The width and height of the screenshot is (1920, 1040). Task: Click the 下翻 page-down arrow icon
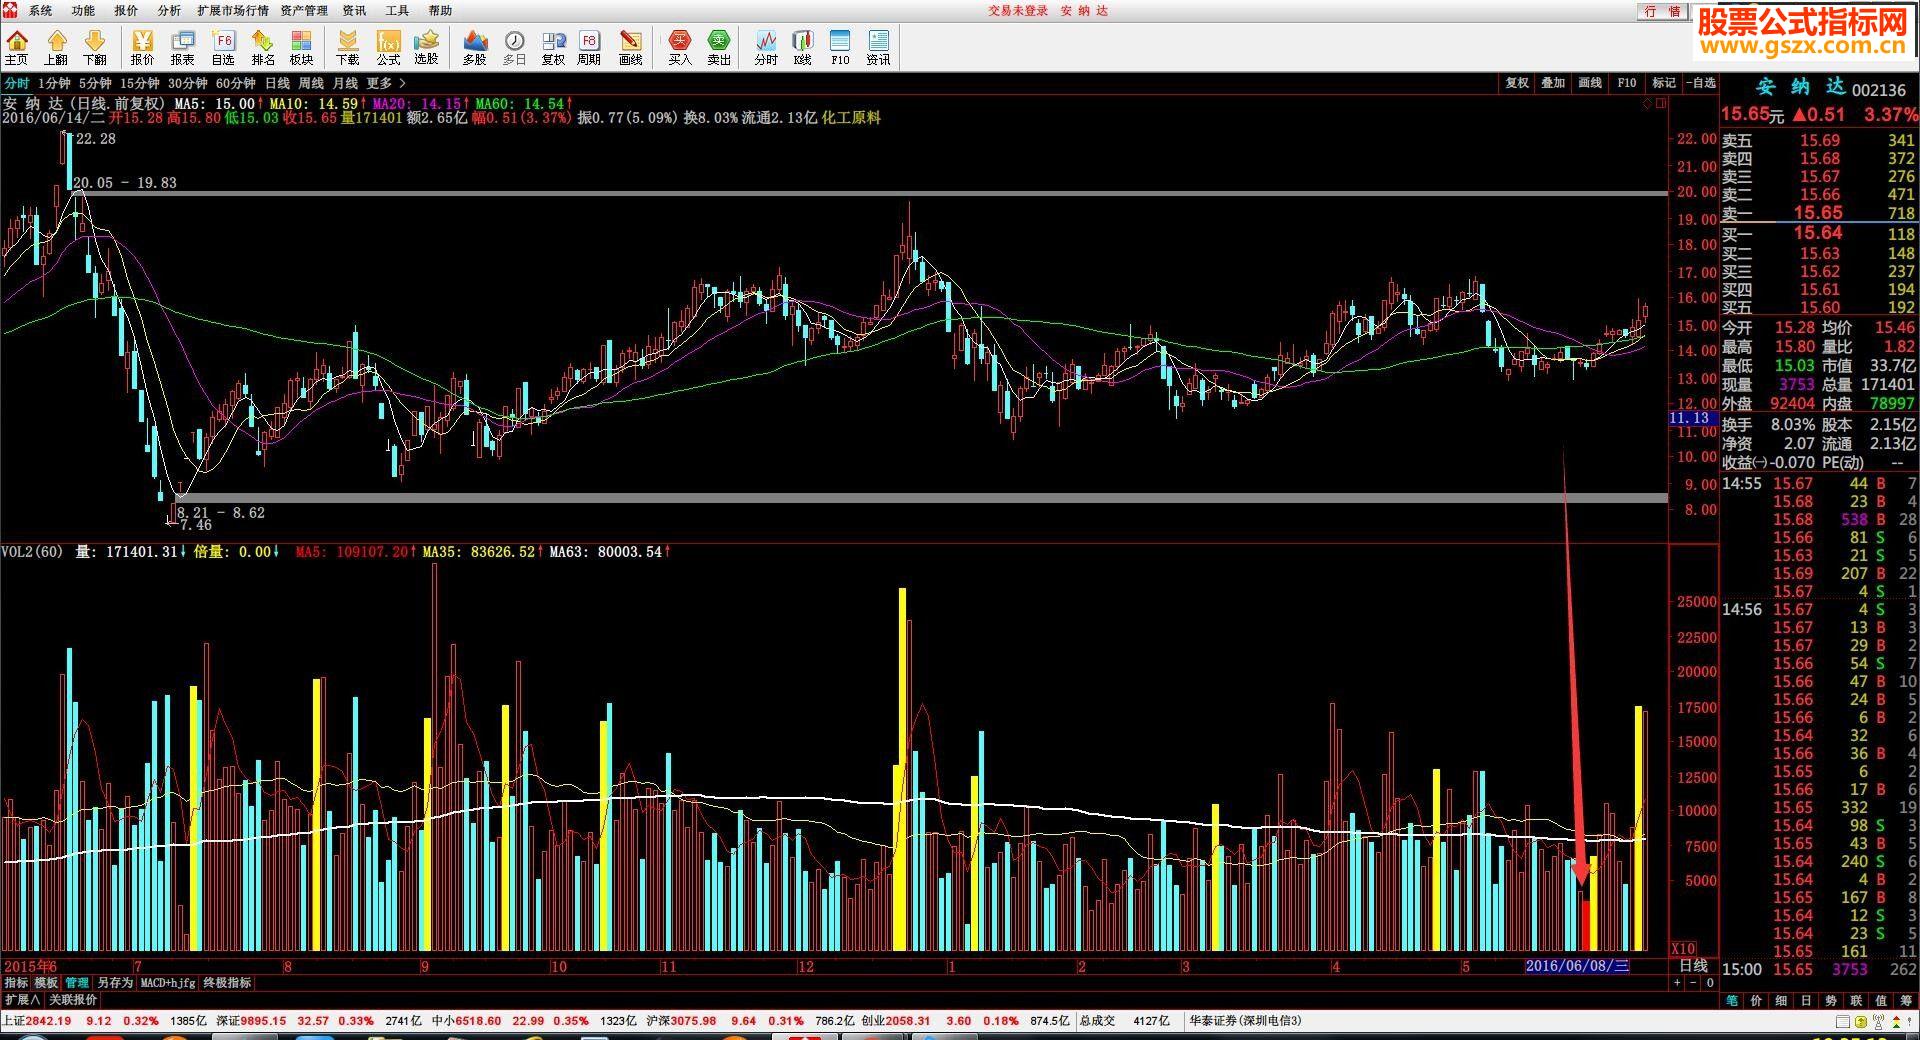click(95, 47)
